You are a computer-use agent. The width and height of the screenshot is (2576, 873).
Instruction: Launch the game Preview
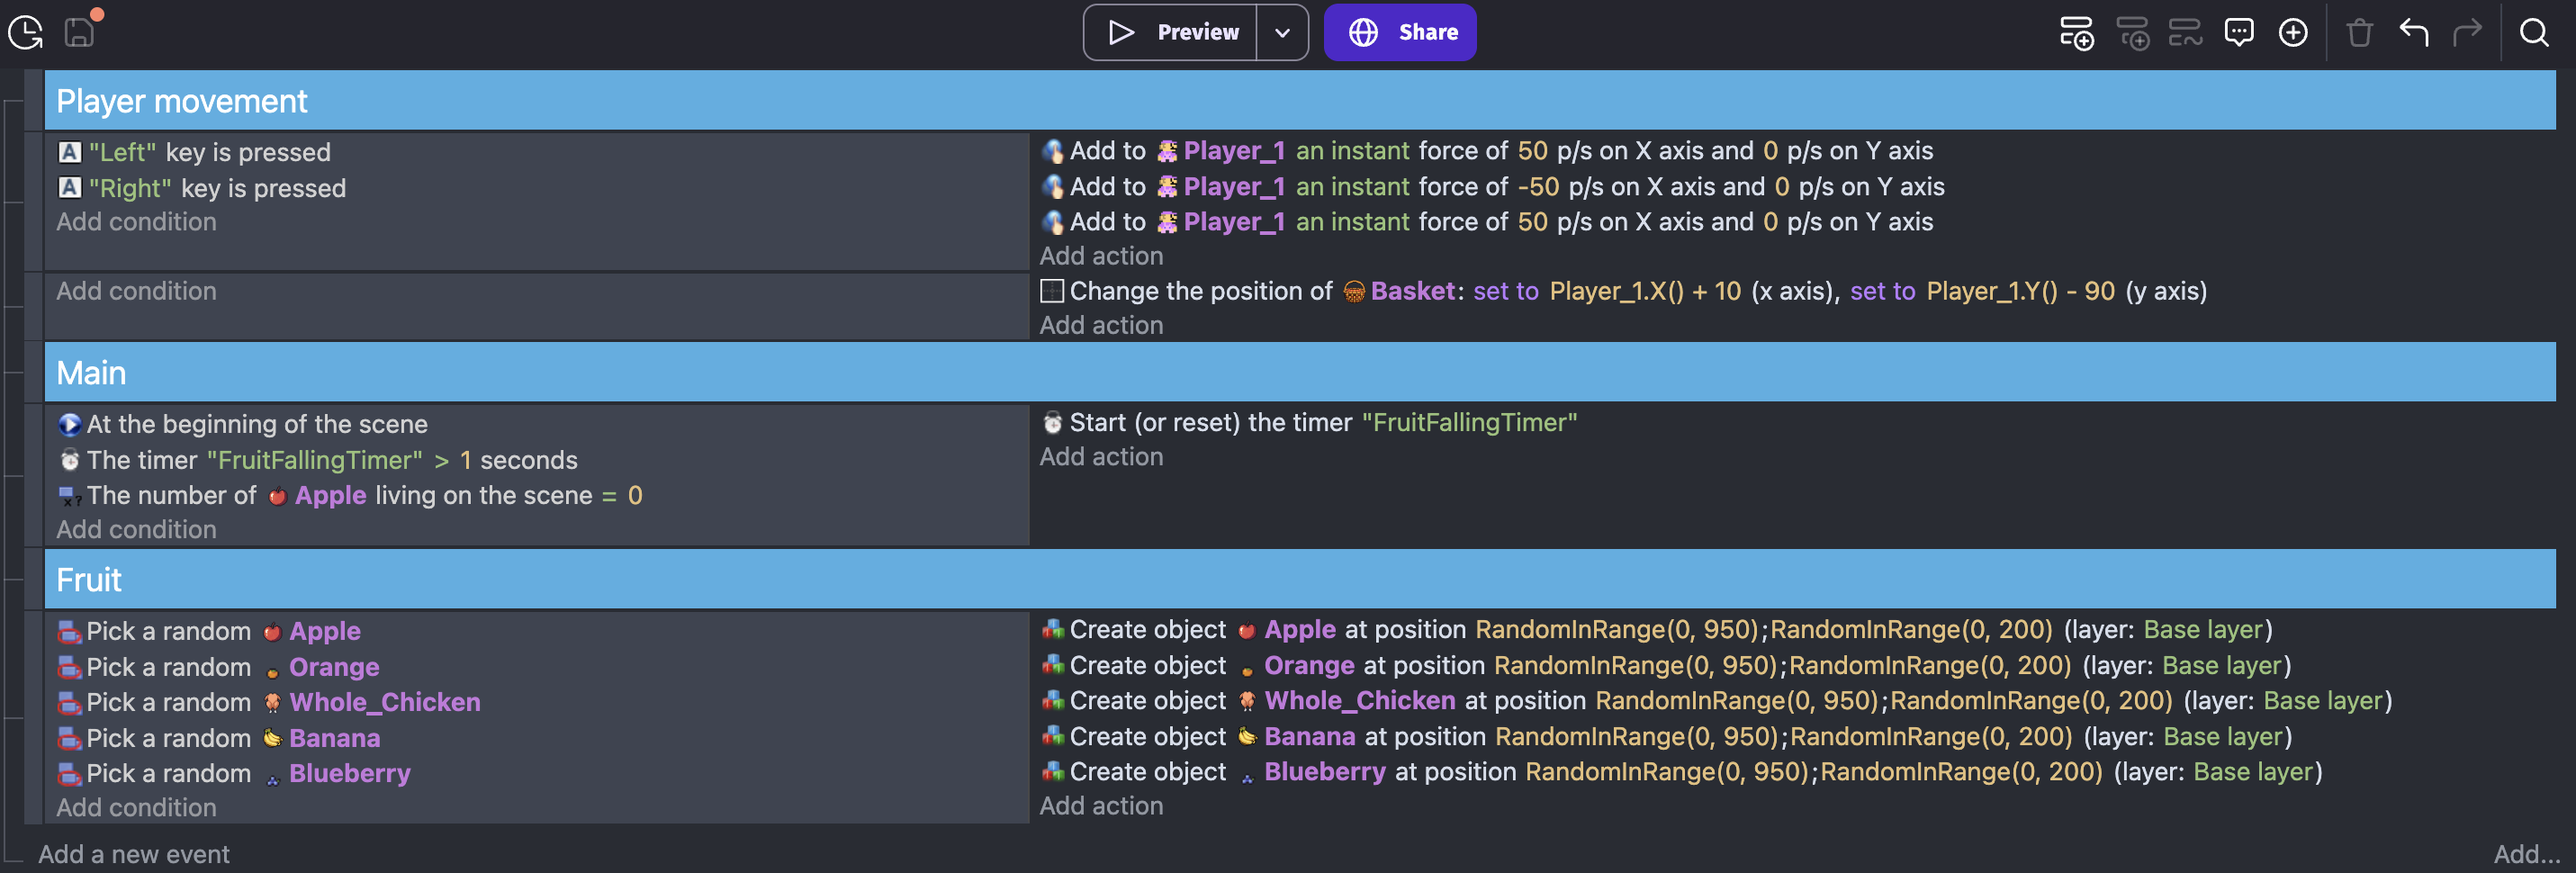[x=1171, y=32]
